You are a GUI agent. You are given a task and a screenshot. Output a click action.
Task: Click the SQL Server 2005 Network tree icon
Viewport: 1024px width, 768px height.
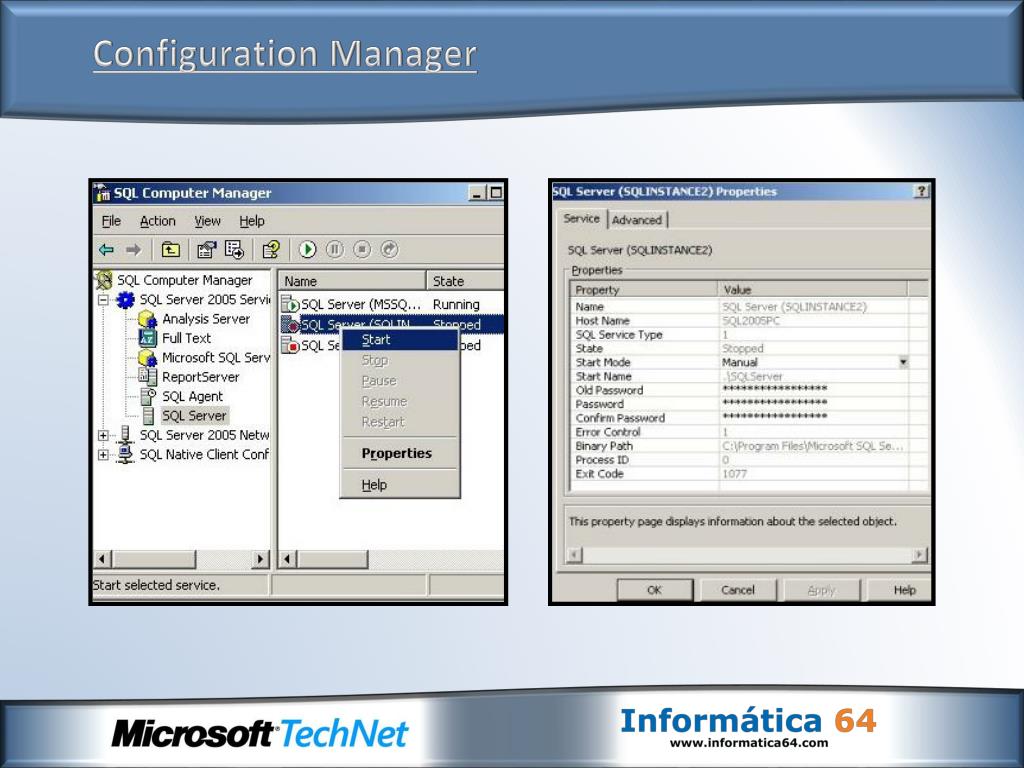[x=125, y=435]
